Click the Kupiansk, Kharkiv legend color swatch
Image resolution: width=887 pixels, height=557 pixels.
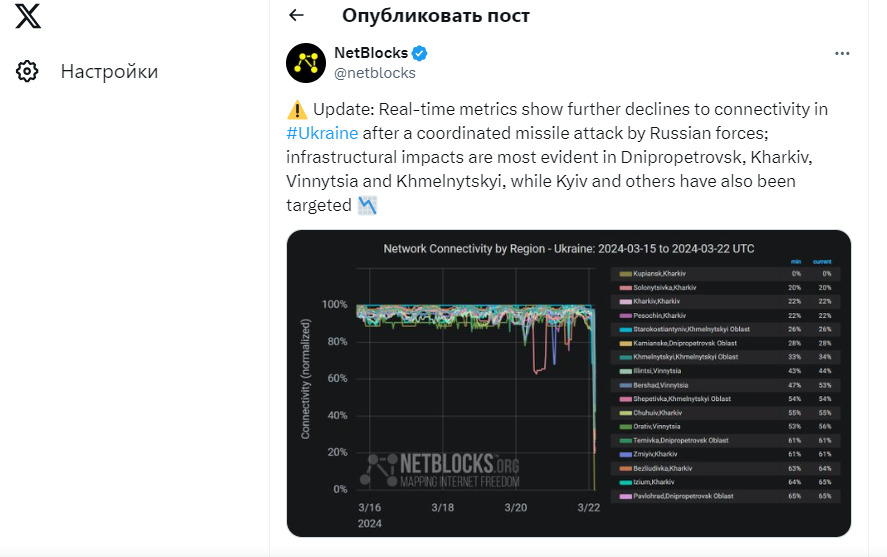coord(625,274)
